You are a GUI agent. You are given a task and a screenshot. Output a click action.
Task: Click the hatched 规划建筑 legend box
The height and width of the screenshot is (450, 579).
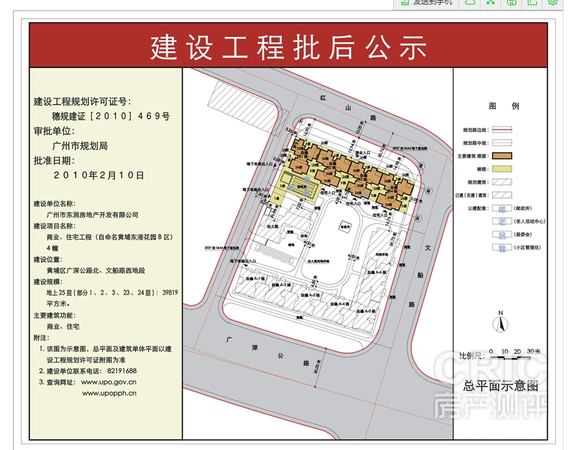(502, 182)
